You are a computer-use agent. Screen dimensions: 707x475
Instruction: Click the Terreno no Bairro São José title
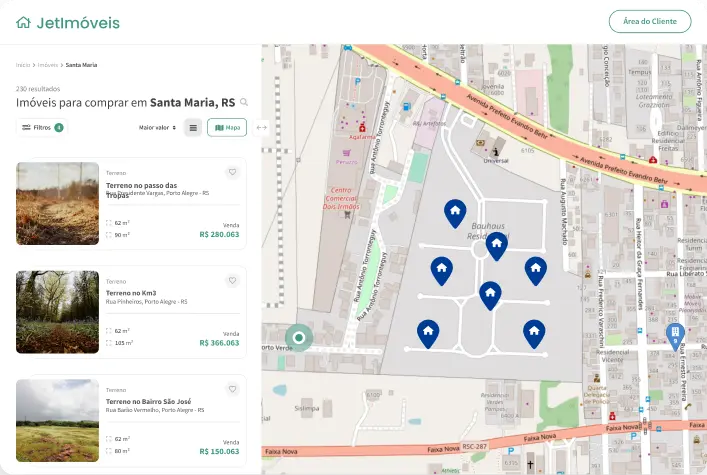pos(148,401)
